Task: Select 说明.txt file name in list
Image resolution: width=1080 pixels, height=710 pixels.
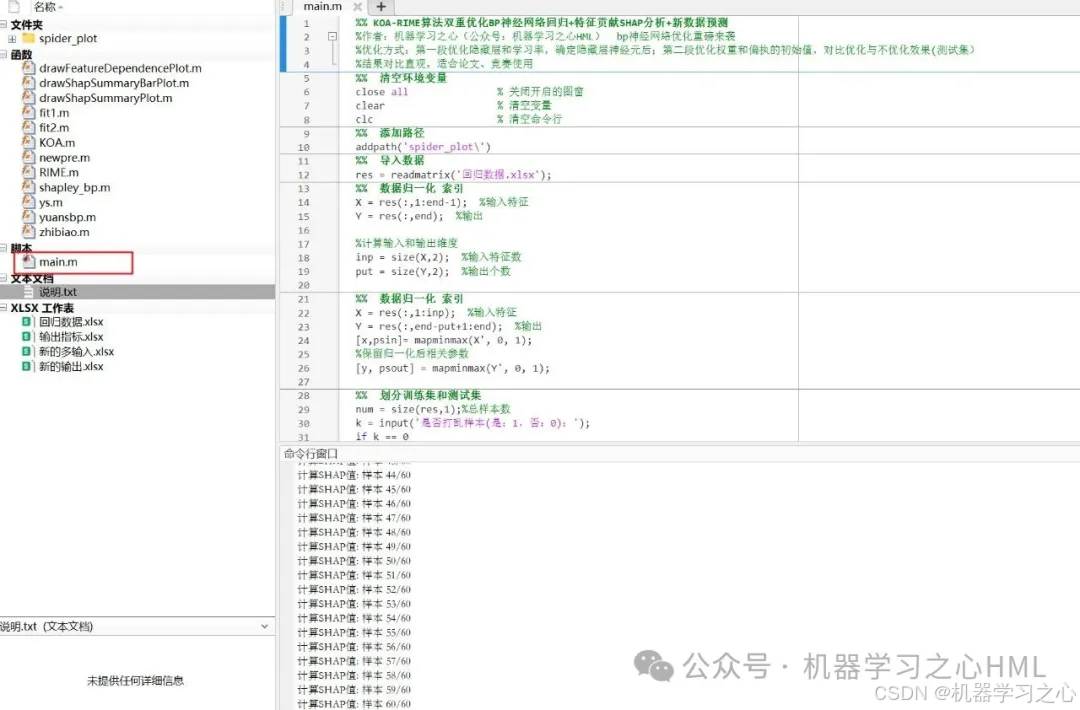Action: (58, 292)
